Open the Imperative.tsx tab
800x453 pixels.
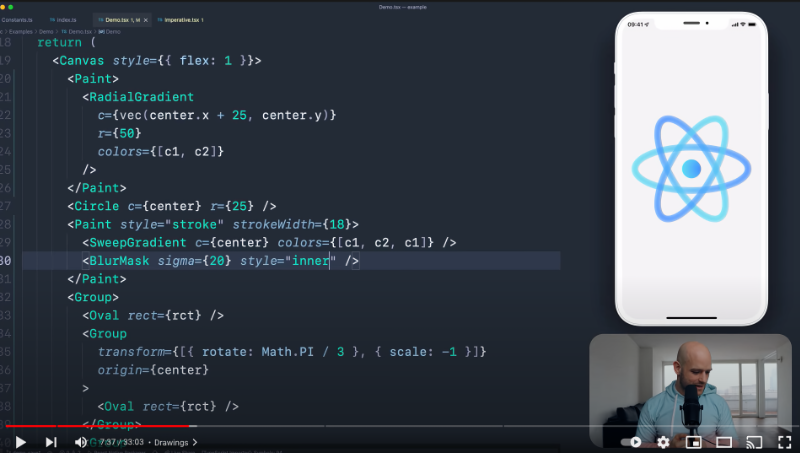tap(181, 20)
